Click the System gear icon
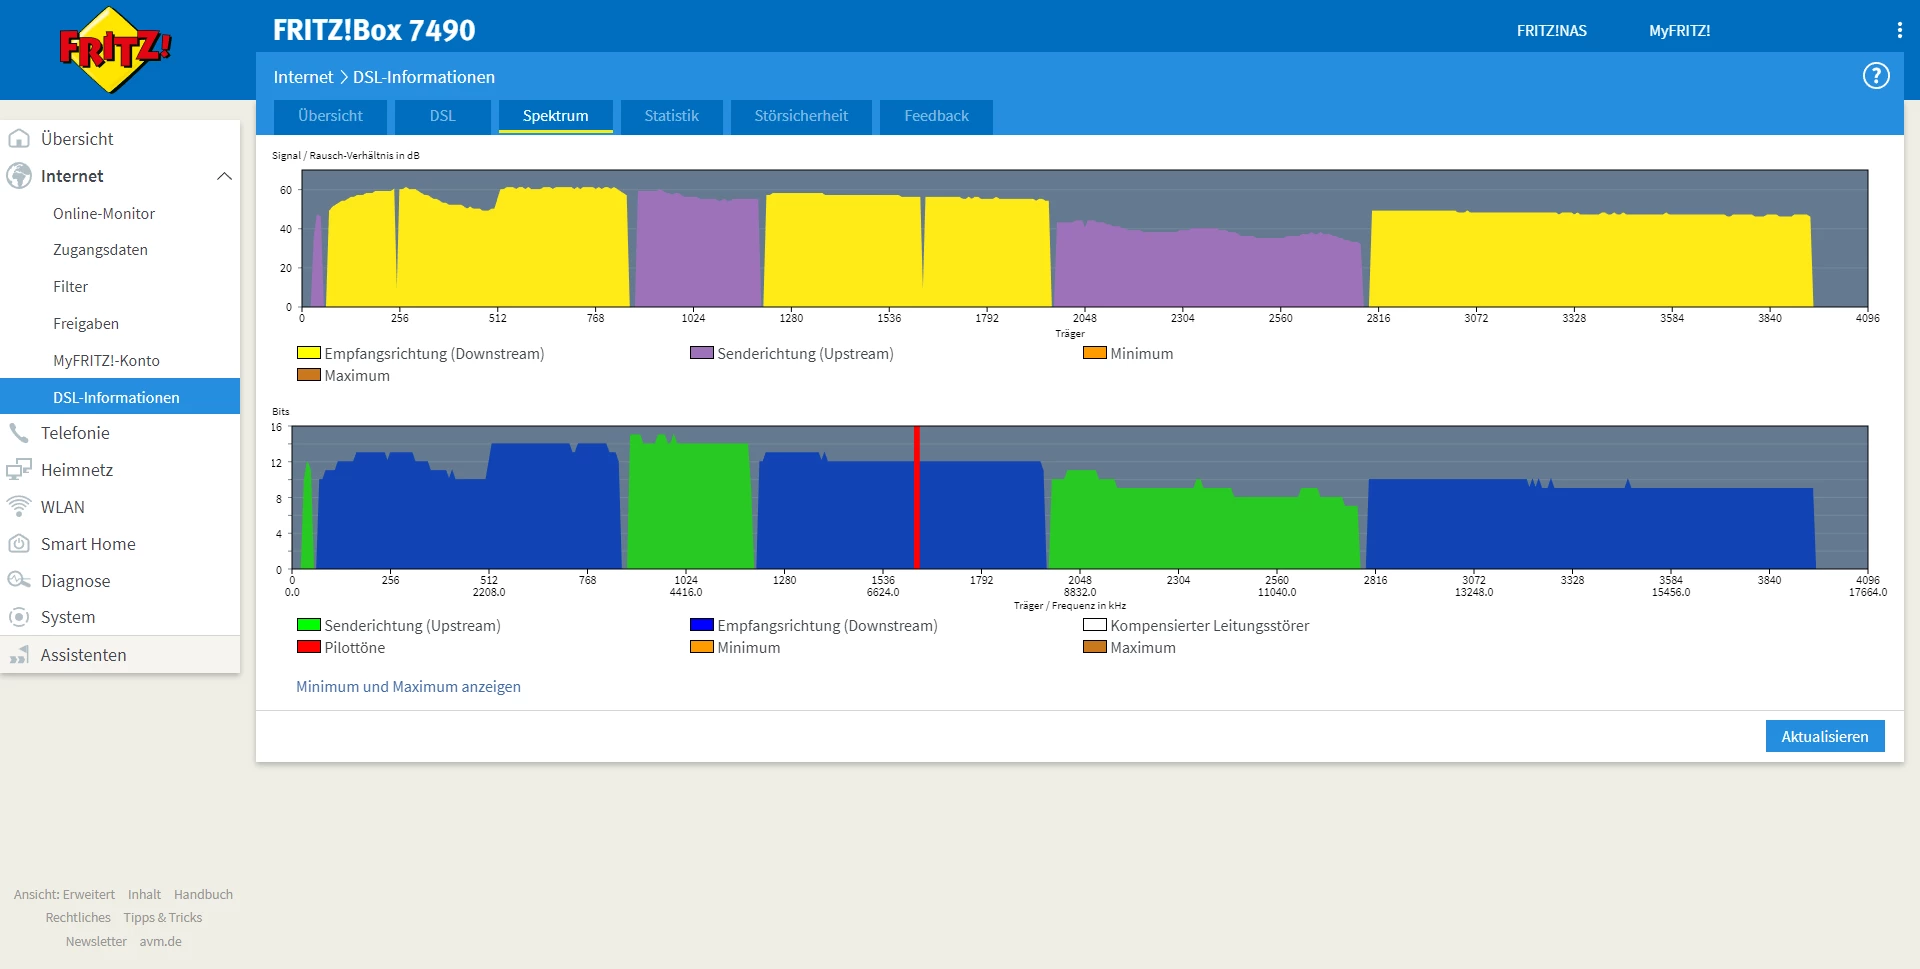1920x969 pixels. (19, 617)
